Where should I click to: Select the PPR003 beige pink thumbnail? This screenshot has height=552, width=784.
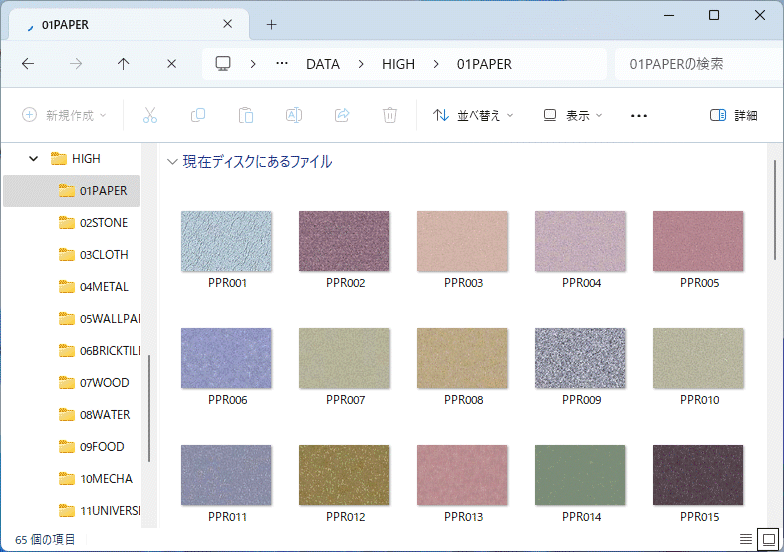point(462,242)
